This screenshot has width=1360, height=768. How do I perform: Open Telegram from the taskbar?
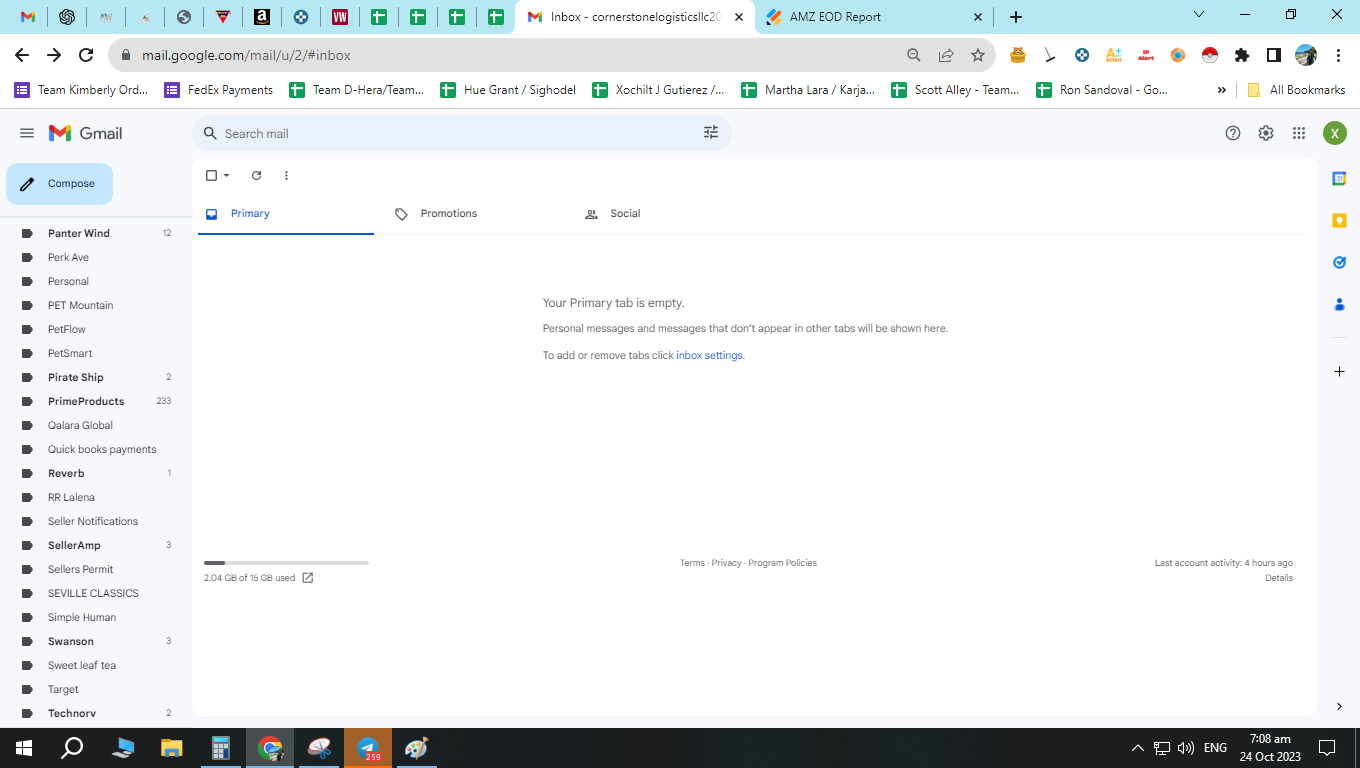[369, 747]
